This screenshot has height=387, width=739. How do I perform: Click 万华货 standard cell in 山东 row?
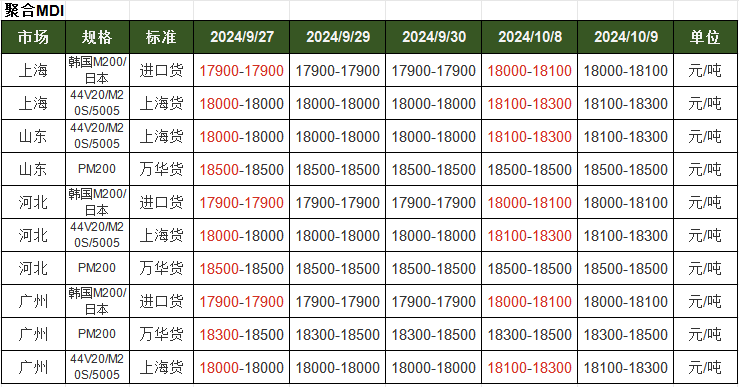click(161, 169)
